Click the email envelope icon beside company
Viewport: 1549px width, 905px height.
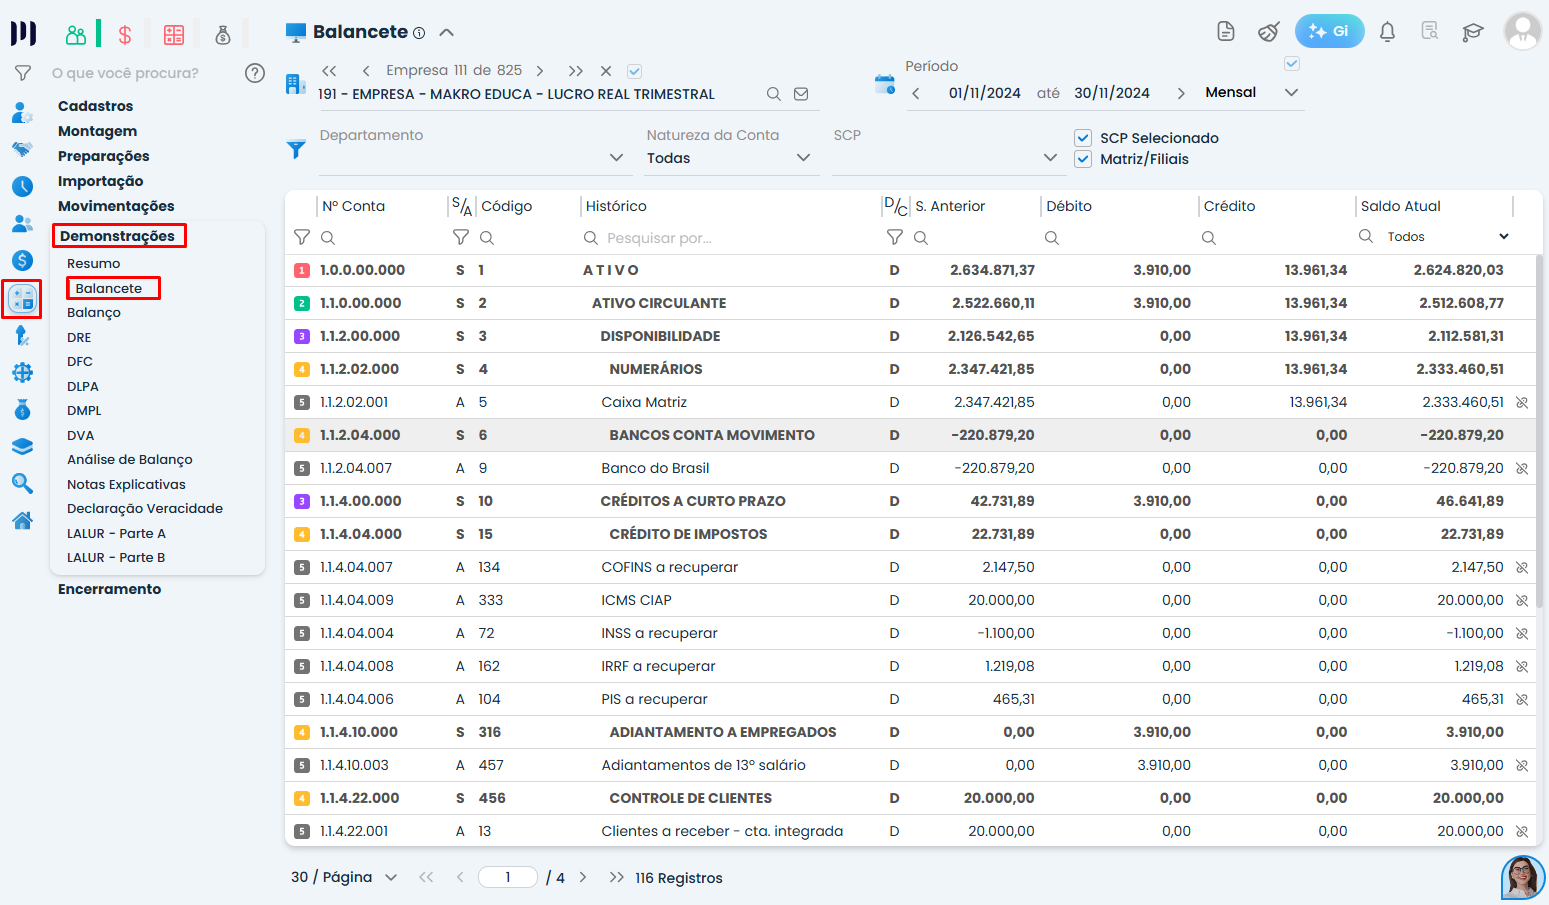coord(801,94)
